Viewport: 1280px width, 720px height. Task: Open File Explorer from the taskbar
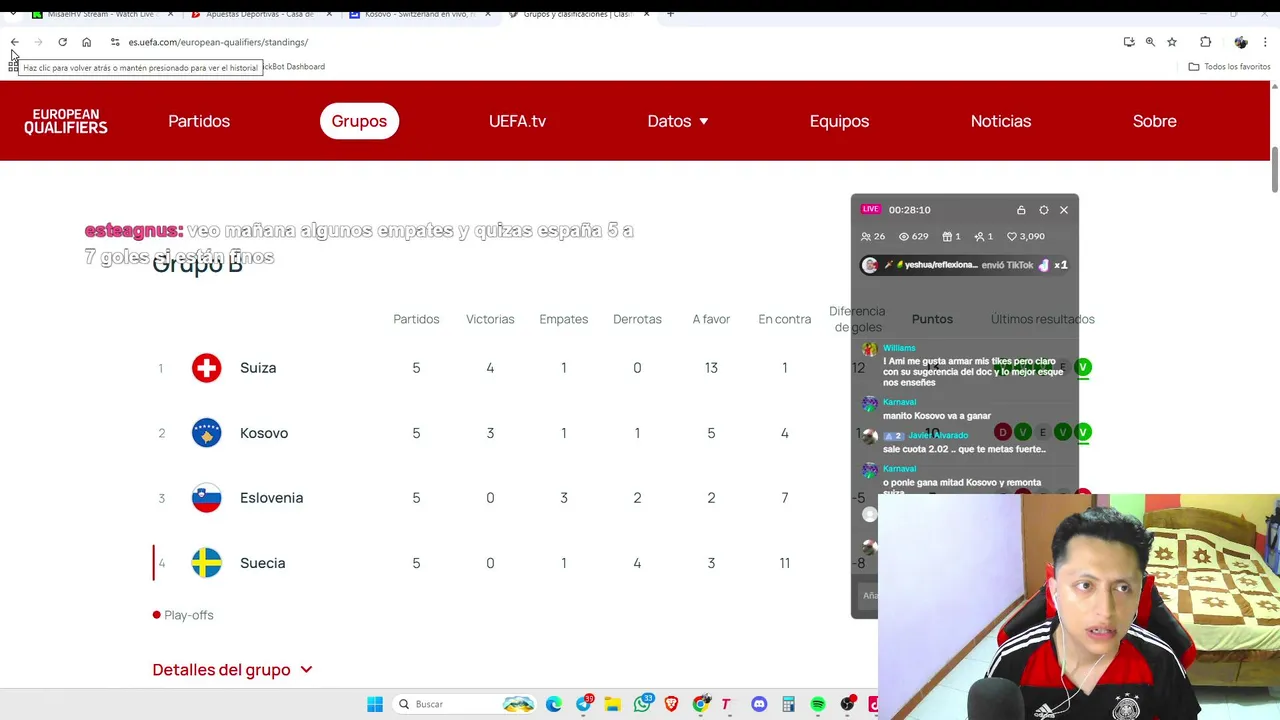(x=612, y=704)
